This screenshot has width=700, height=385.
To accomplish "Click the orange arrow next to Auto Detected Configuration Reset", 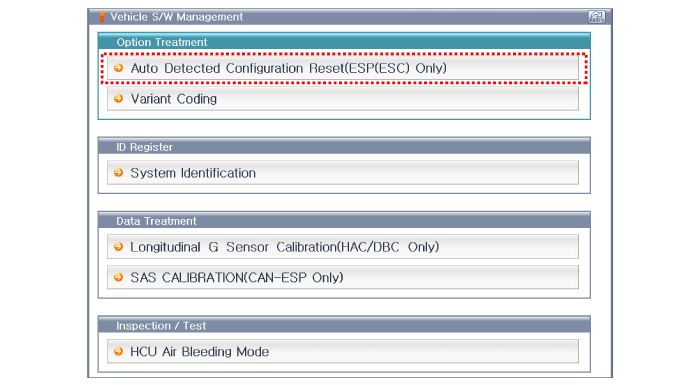I will 118,68.
